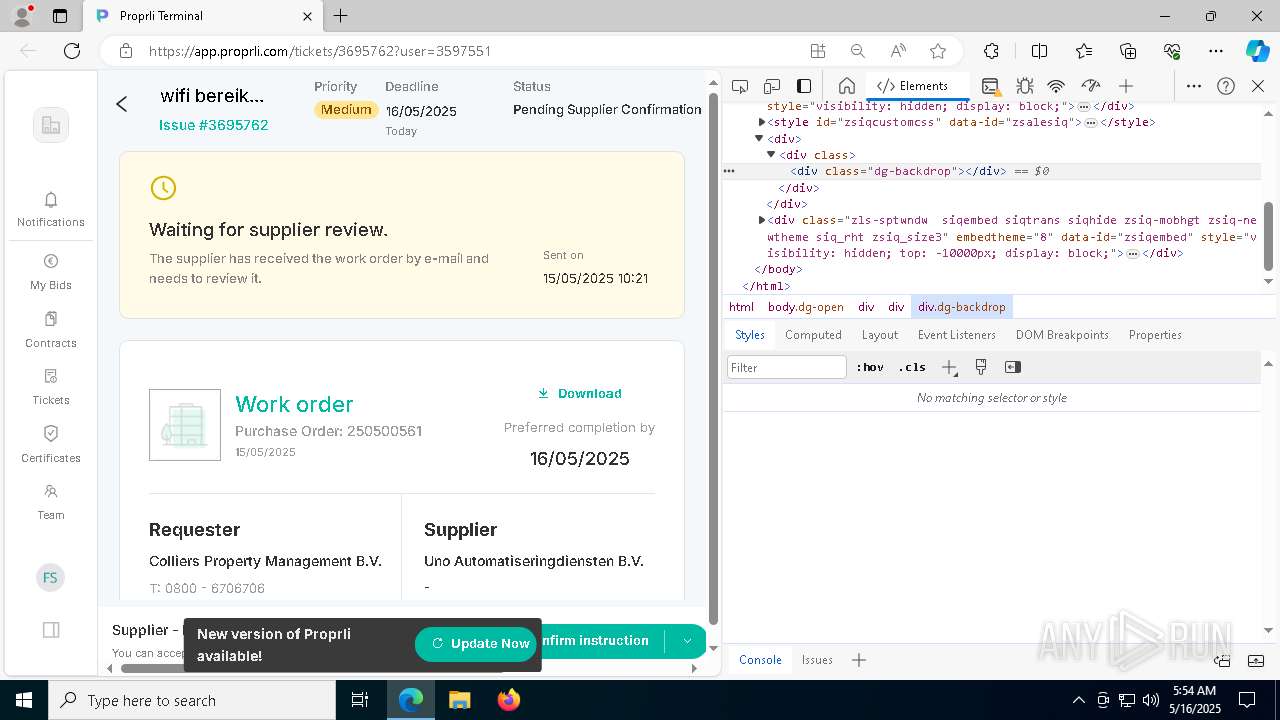The image size is (1280, 720).
Task: Collapse the div parent node
Action: (759, 138)
